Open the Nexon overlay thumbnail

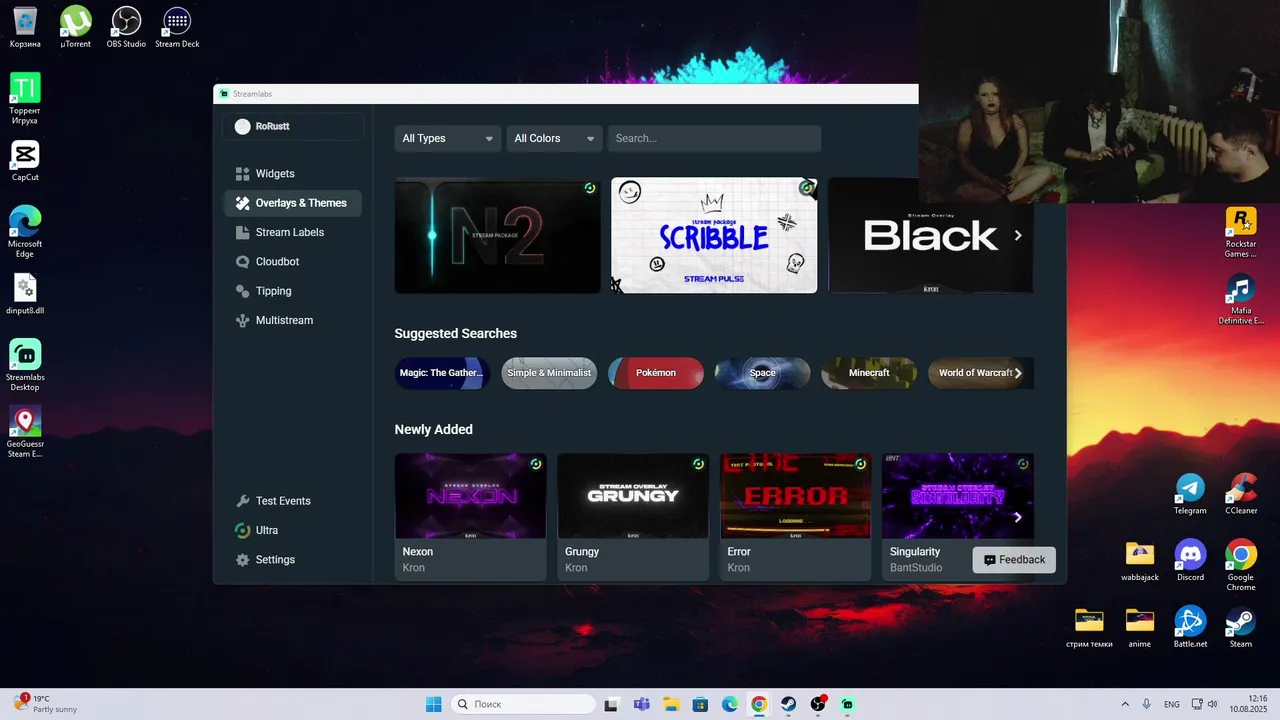470,496
